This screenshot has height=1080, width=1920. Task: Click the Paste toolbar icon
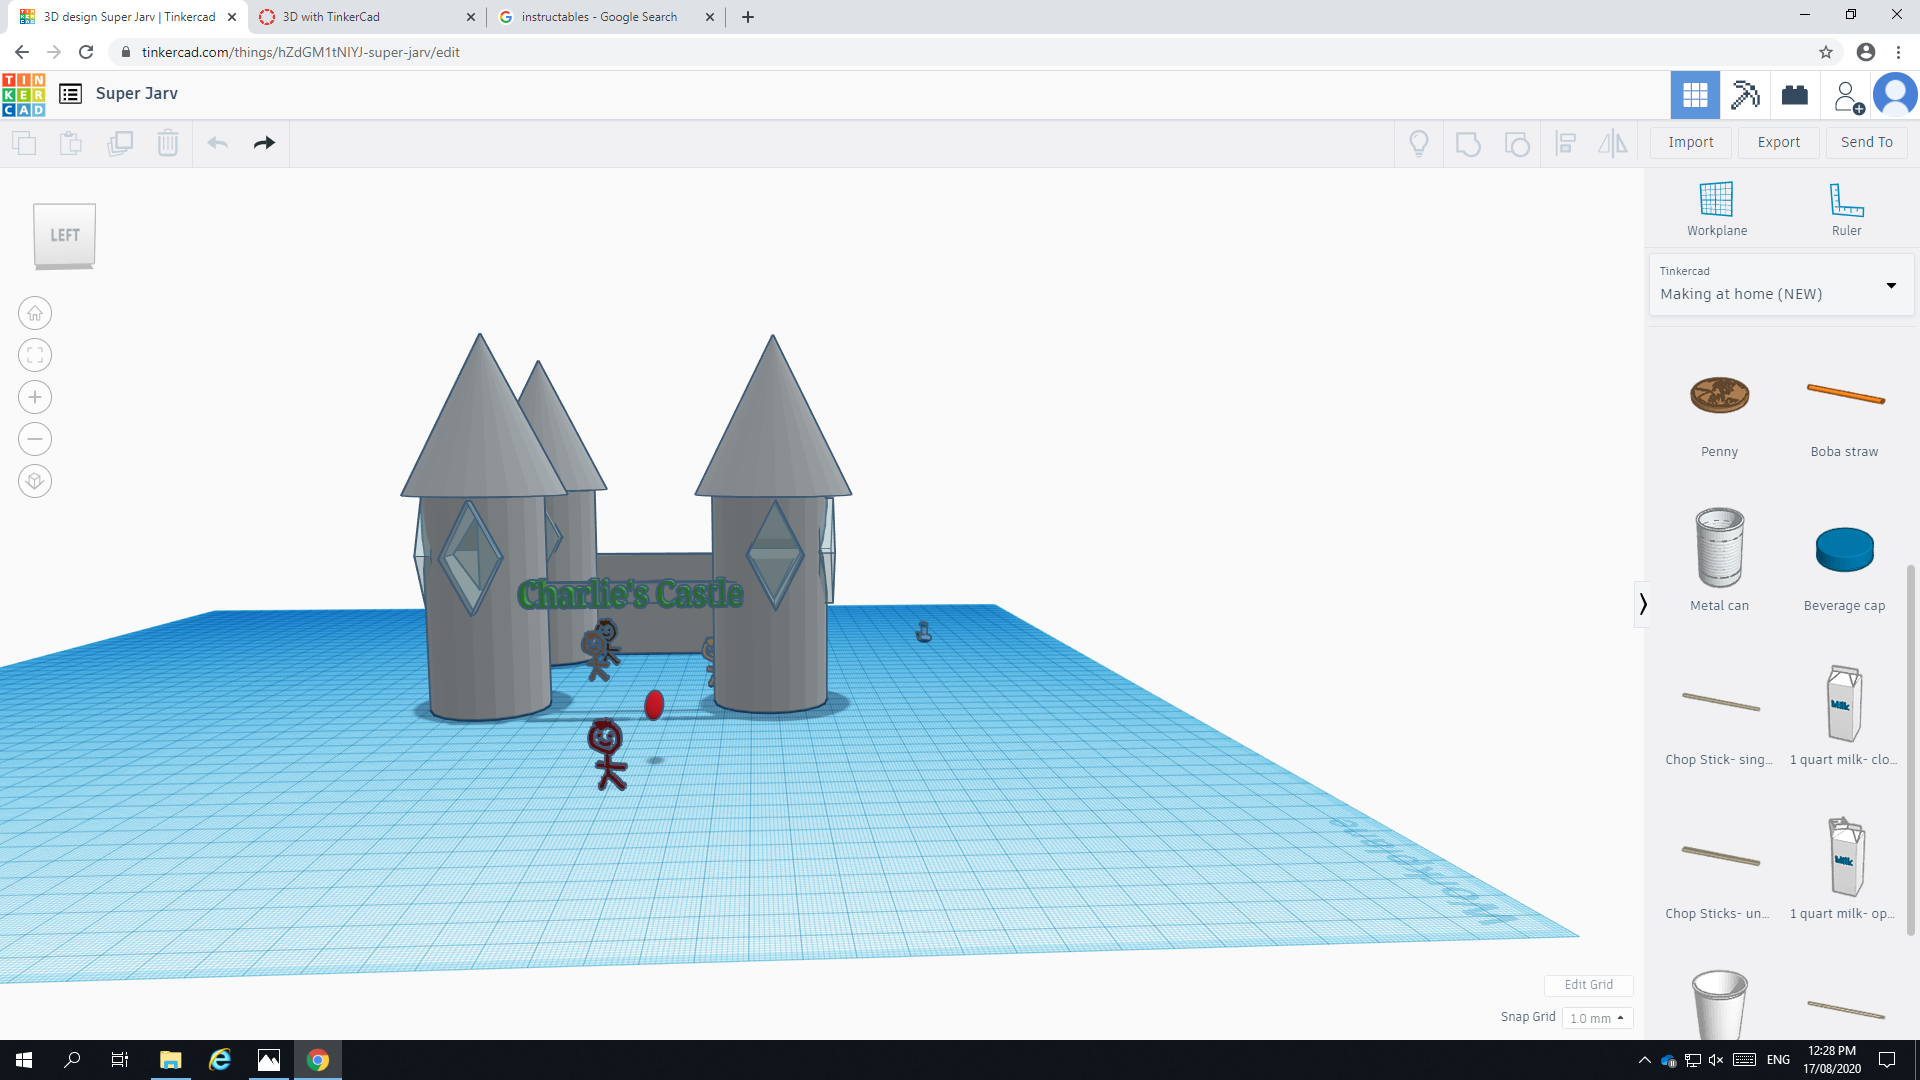click(71, 143)
